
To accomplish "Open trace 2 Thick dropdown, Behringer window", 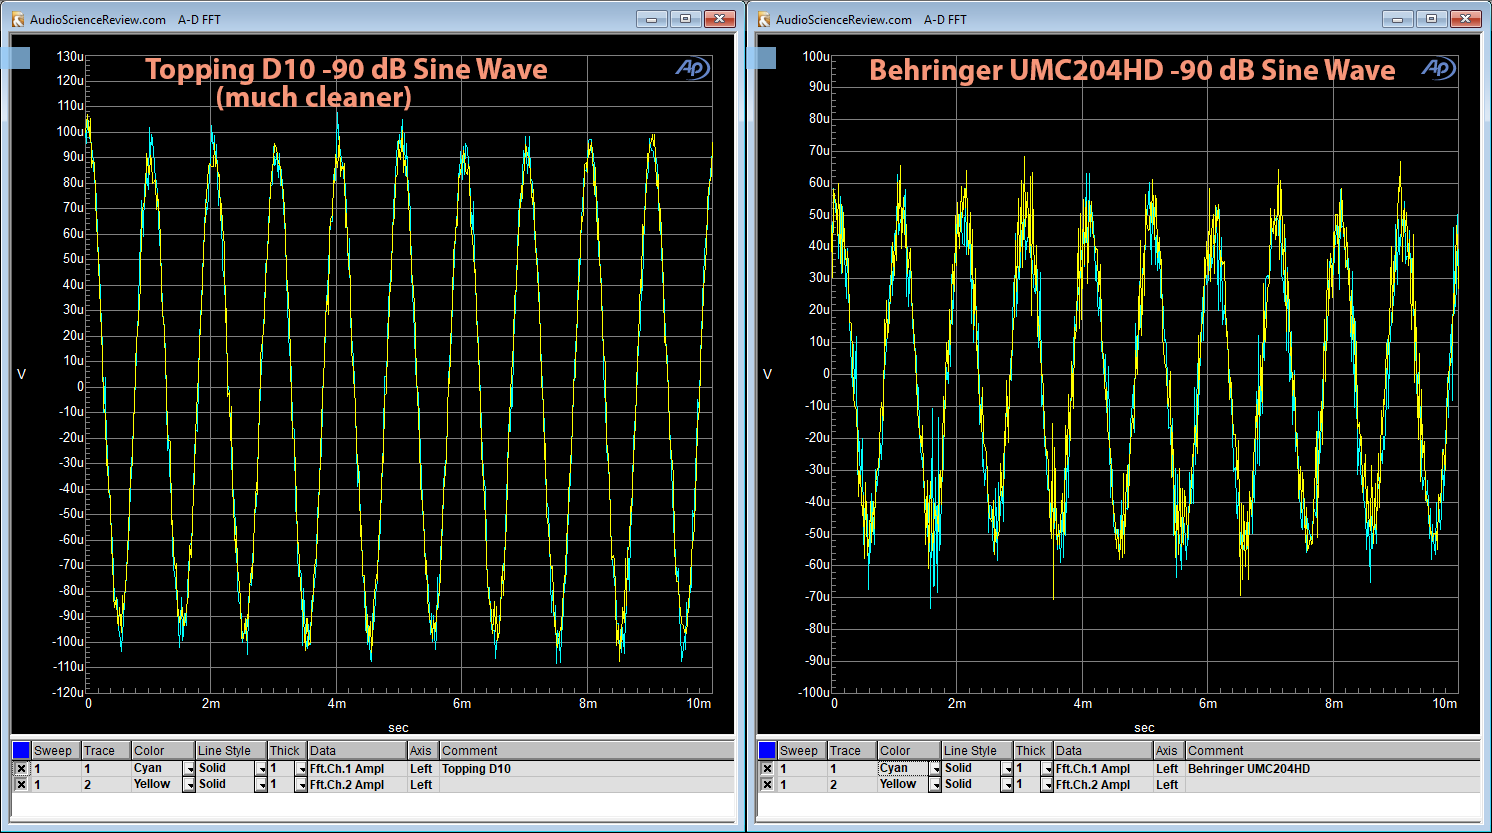I will pos(1047,785).
